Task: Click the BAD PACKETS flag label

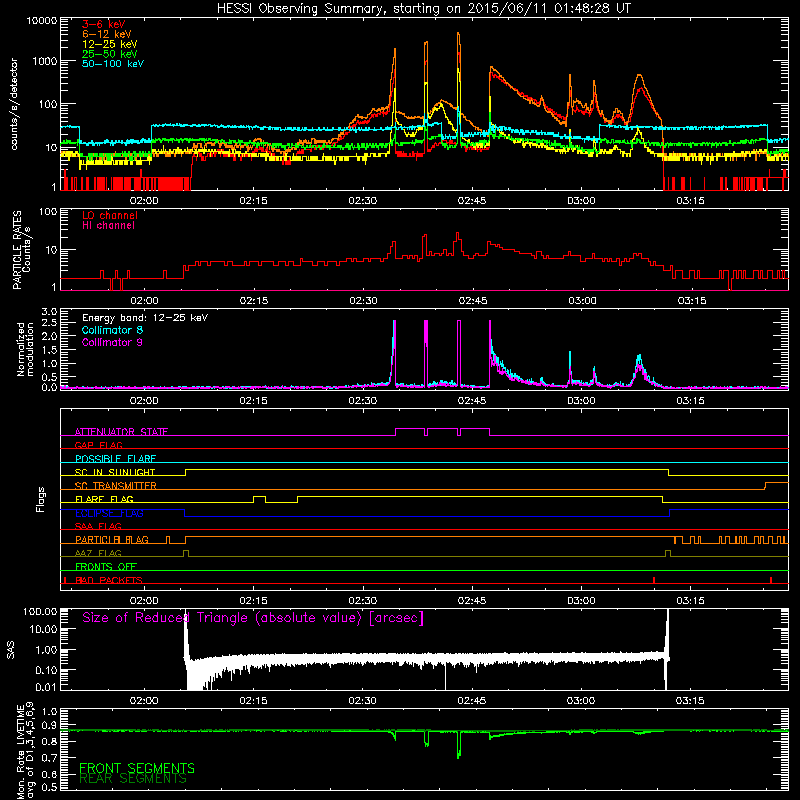Action: tap(109, 580)
